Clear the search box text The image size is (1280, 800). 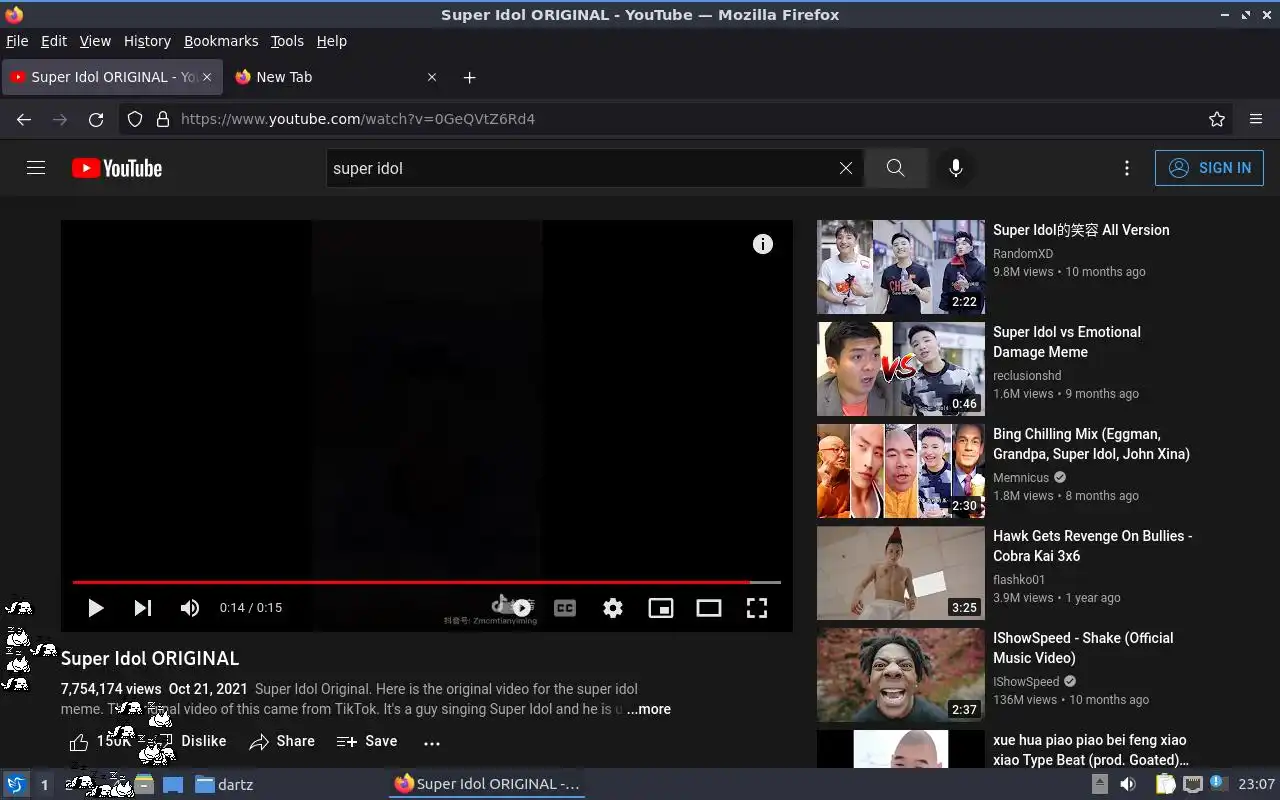click(846, 168)
